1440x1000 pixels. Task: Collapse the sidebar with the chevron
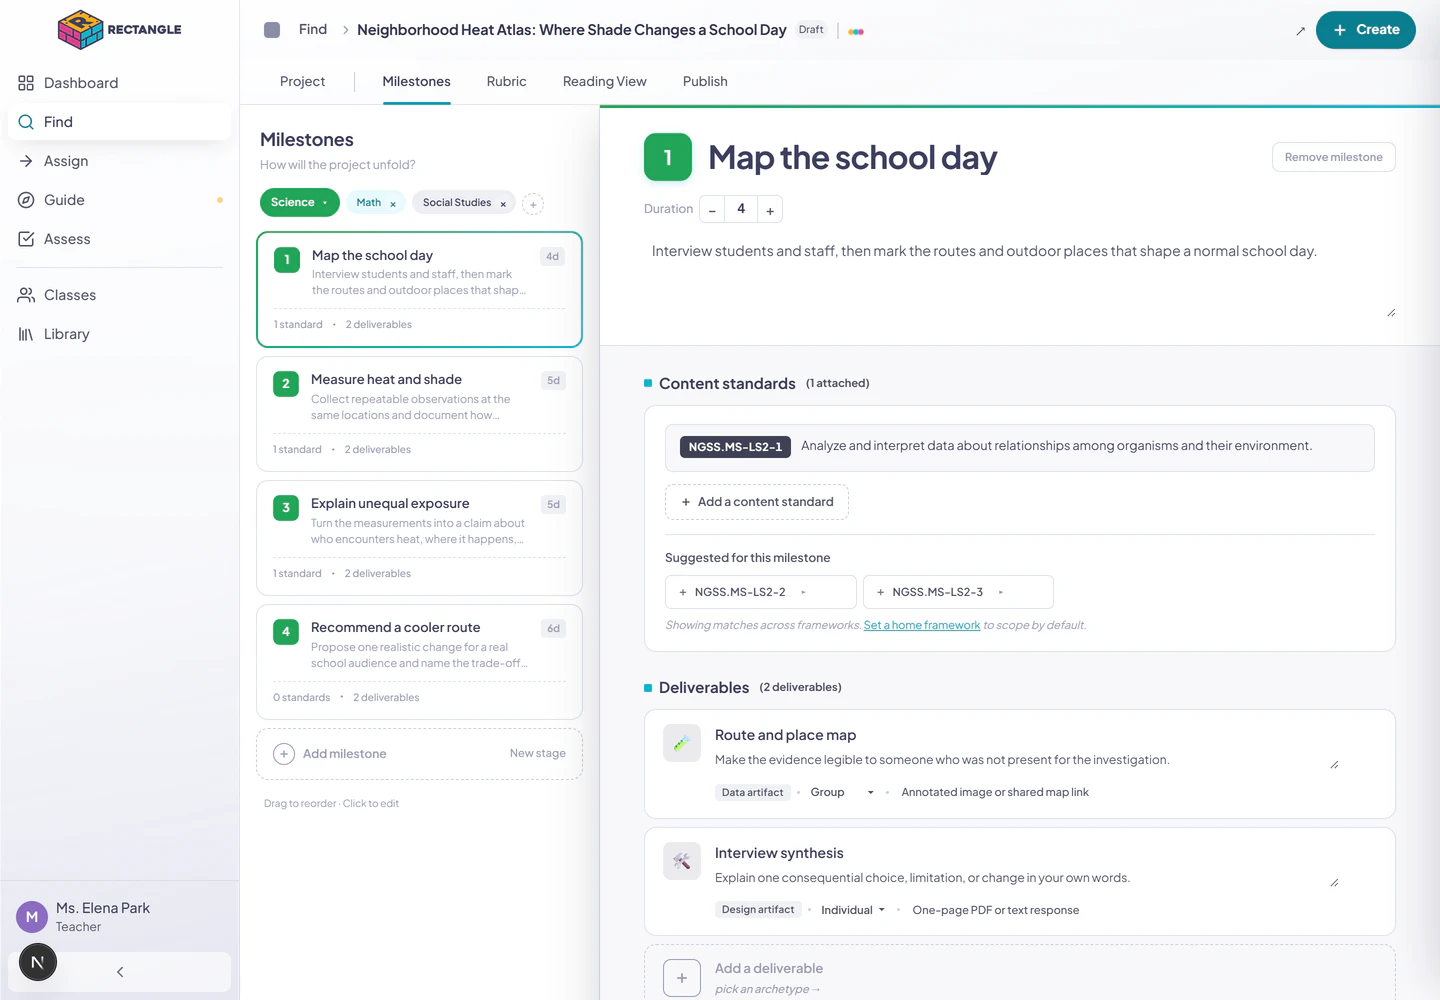[x=120, y=972]
